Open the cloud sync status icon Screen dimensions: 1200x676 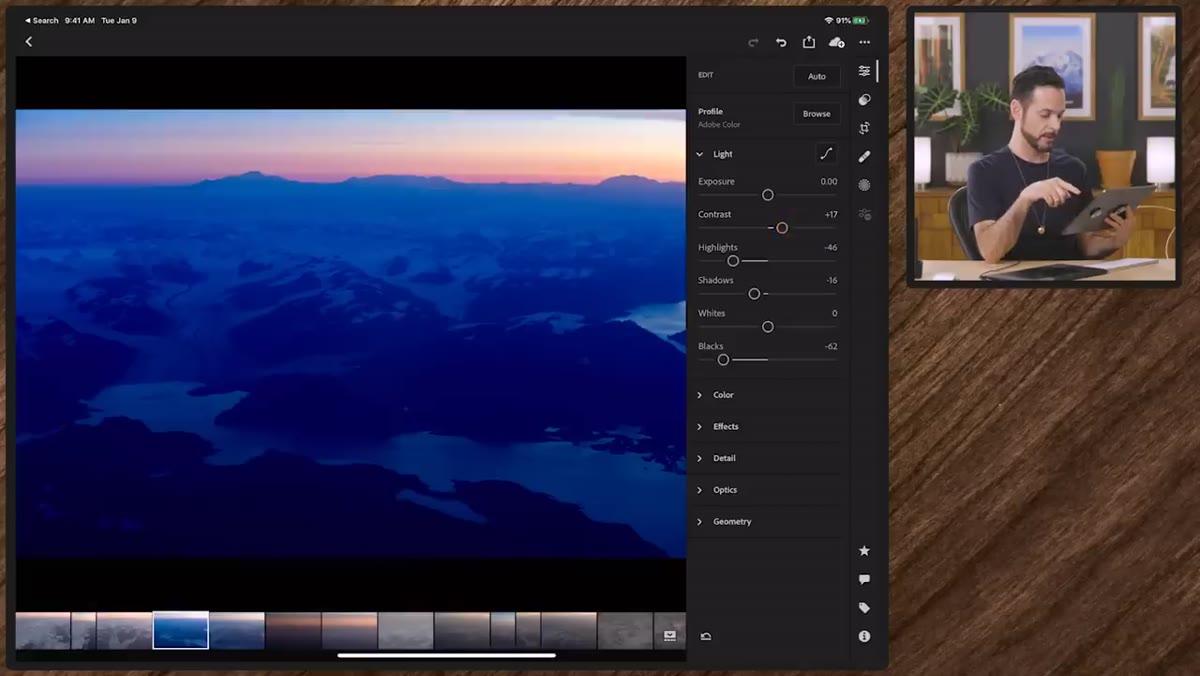[837, 42]
